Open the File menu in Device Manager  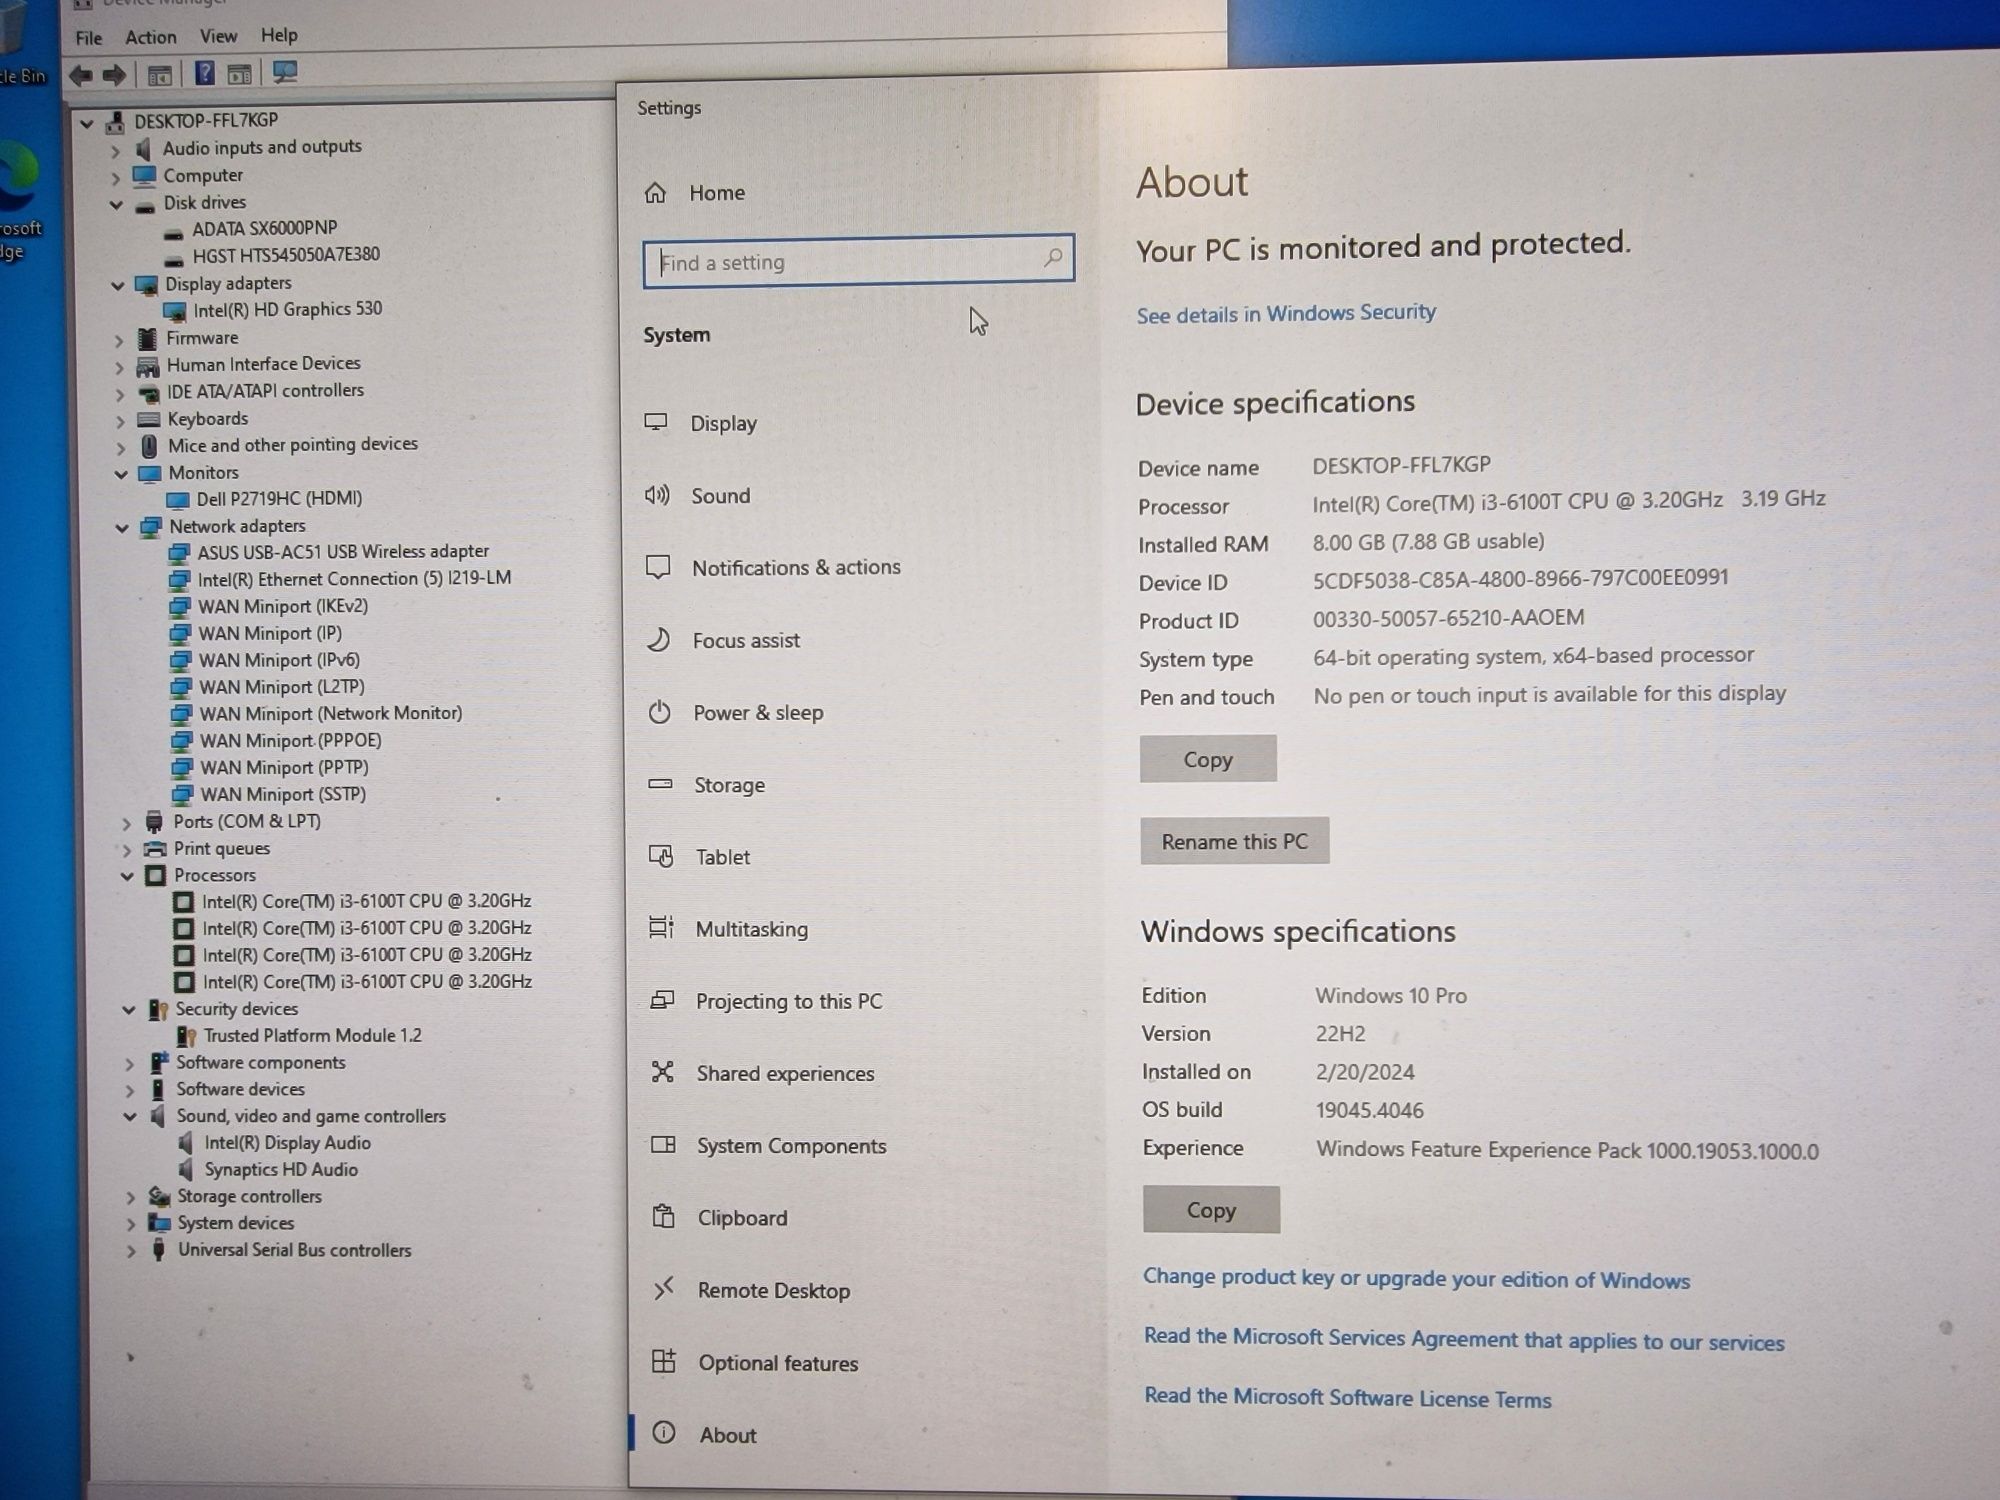click(88, 38)
